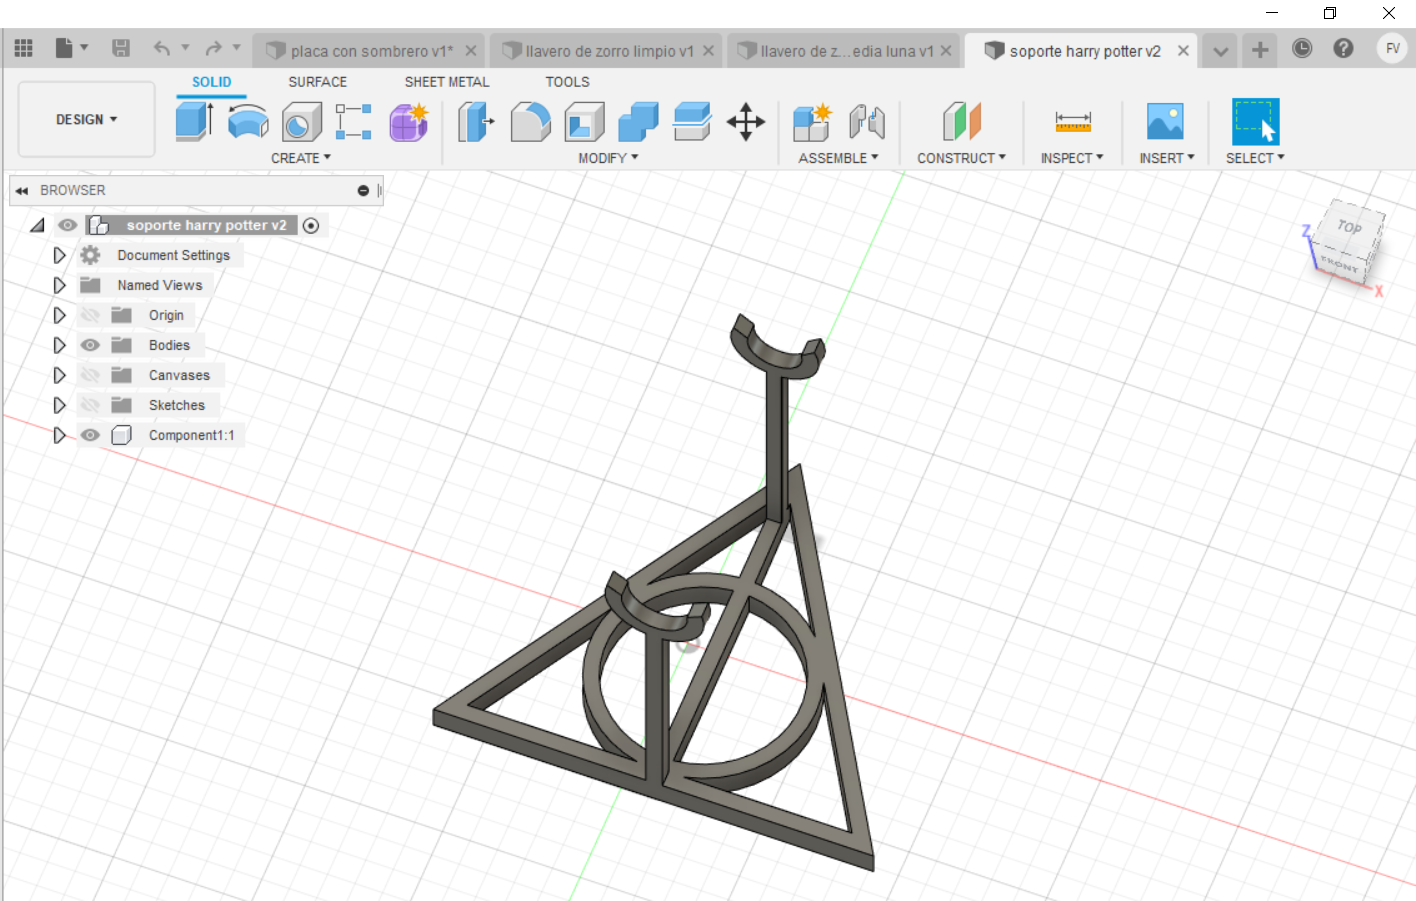Close the soporte harry potter v2 tab
The width and height of the screenshot is (1416, 901).
pyautogui.click(x=1184, y=51)
